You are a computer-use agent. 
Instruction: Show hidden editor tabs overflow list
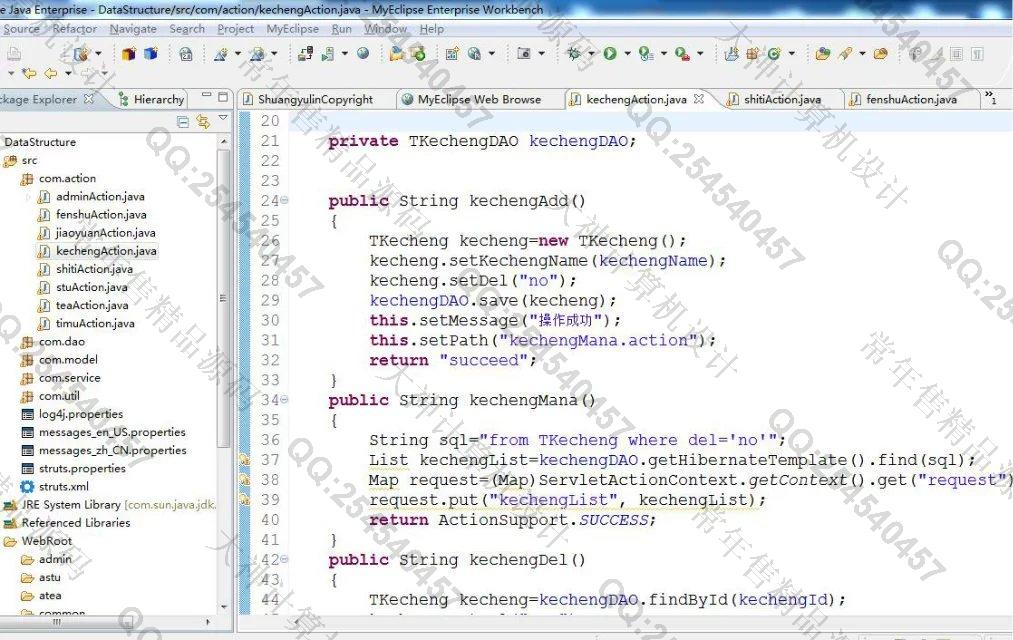990,98
